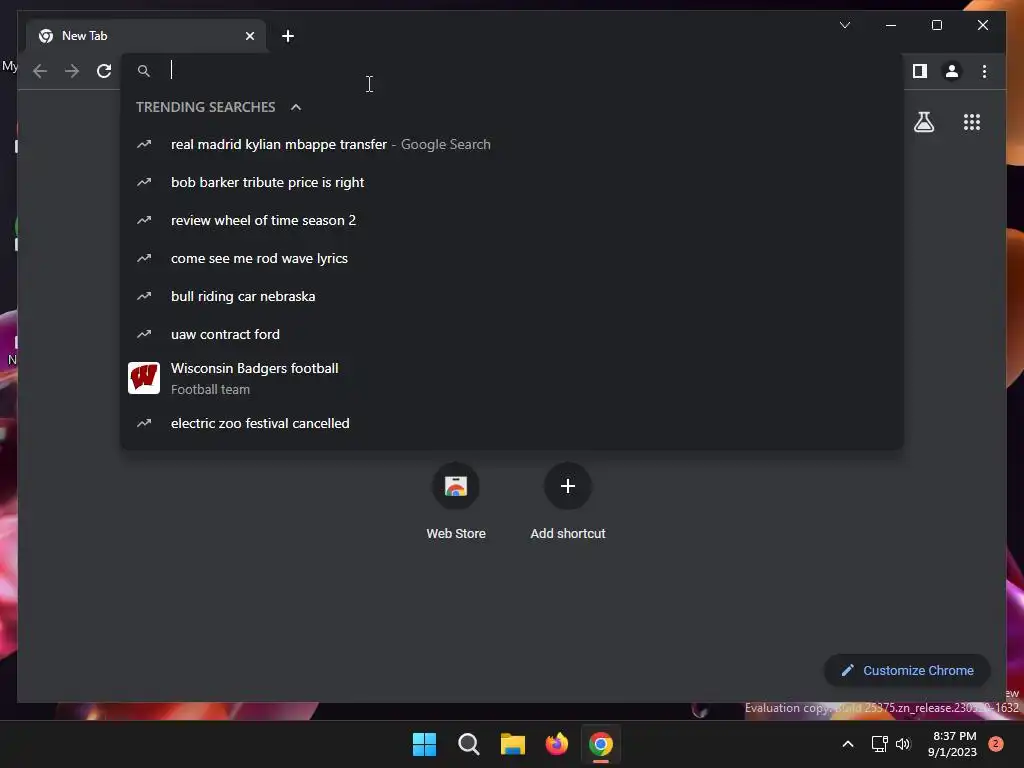Select the New Tab tab

pos(146,36)
